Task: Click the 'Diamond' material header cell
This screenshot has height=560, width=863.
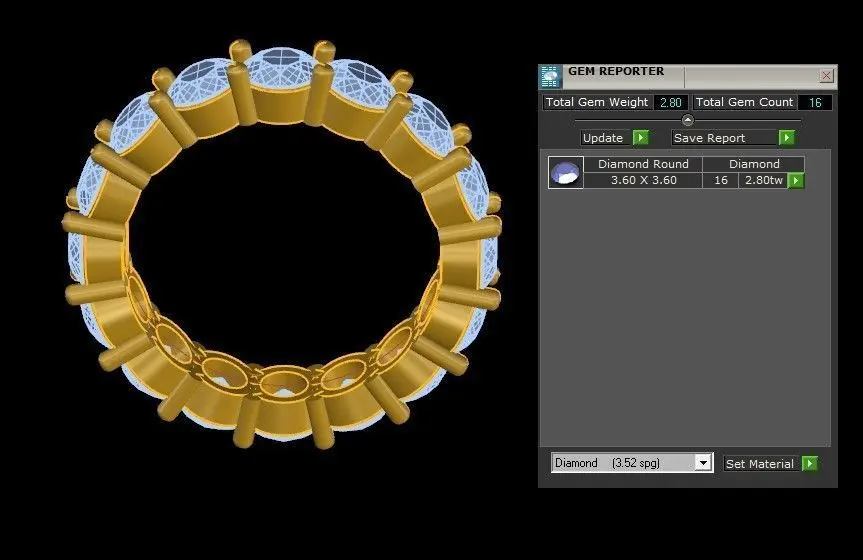Action: 754,164
